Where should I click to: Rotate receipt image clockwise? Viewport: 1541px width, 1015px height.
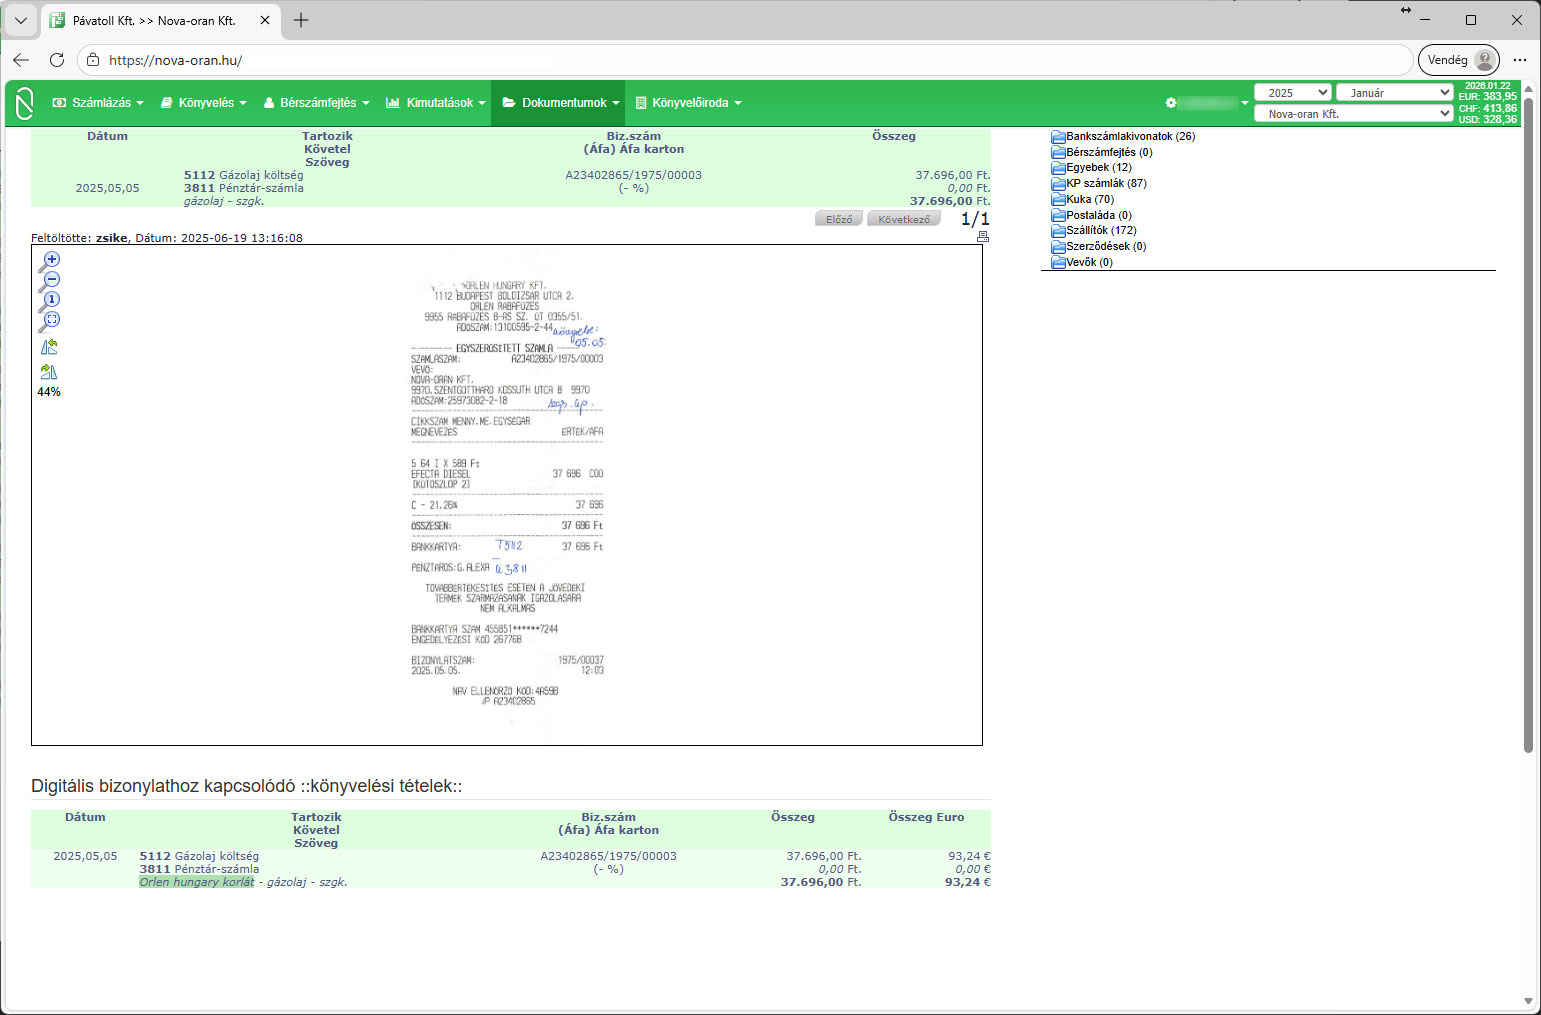(x=49, y=372)
